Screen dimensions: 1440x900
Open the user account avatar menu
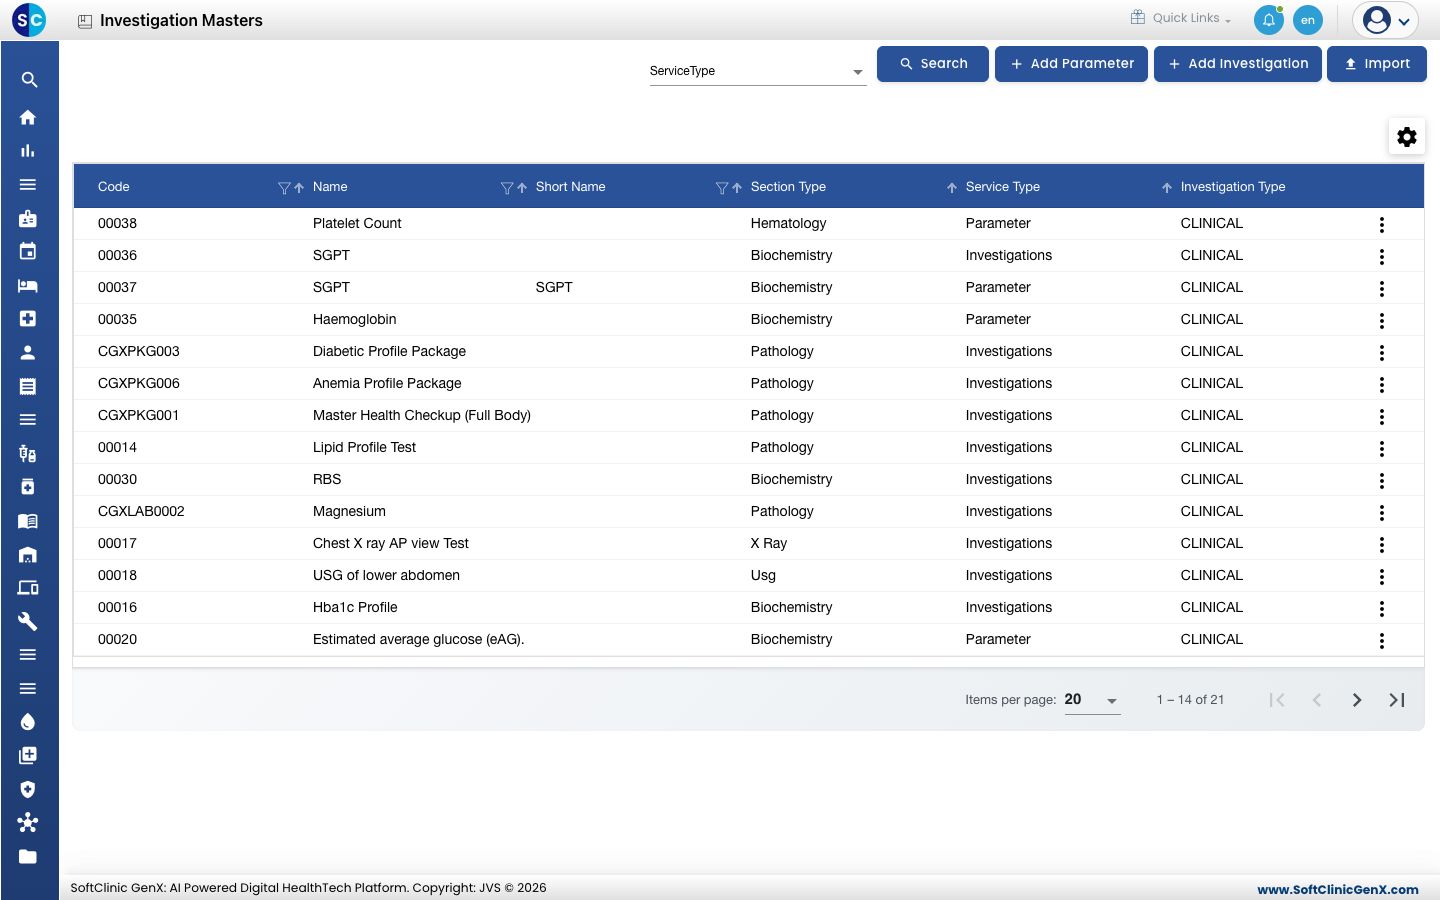(1386, 20)
